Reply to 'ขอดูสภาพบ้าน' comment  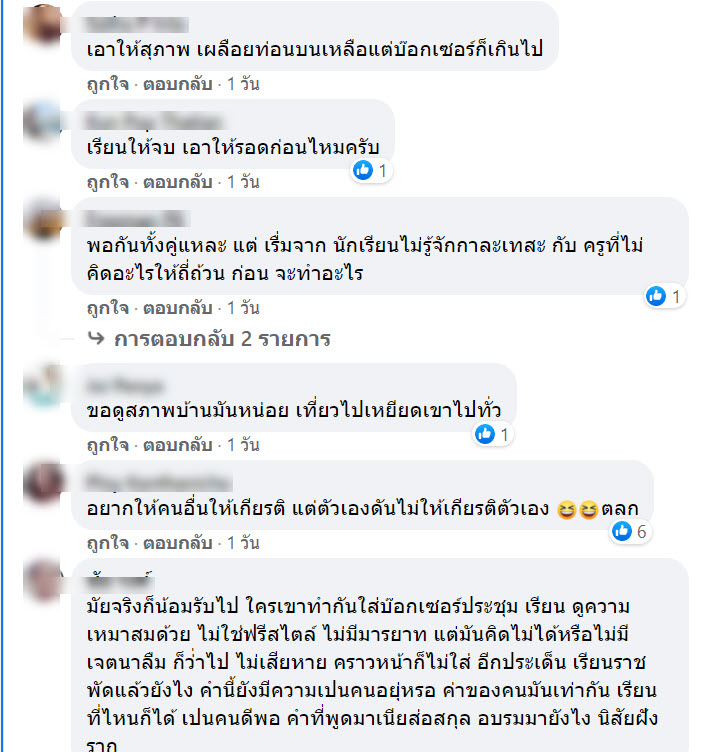[x=177, y=445]
